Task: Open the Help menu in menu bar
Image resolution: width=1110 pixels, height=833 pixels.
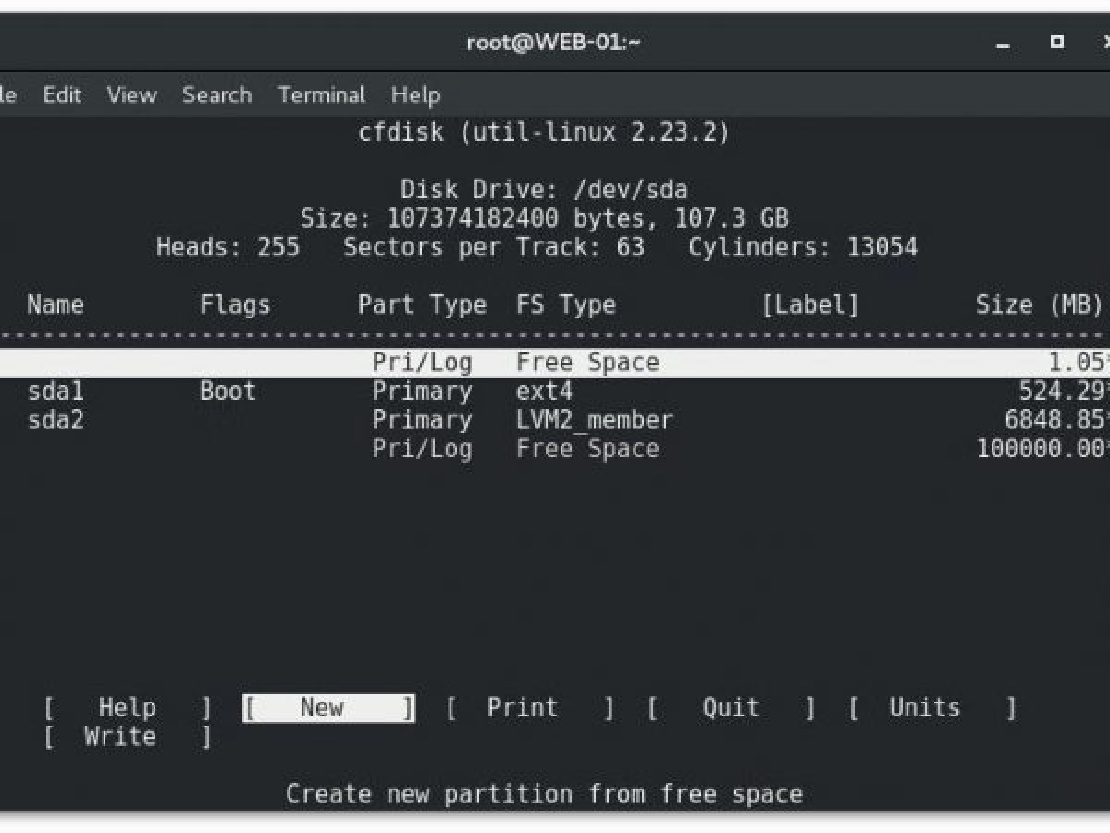Action: 416,95
